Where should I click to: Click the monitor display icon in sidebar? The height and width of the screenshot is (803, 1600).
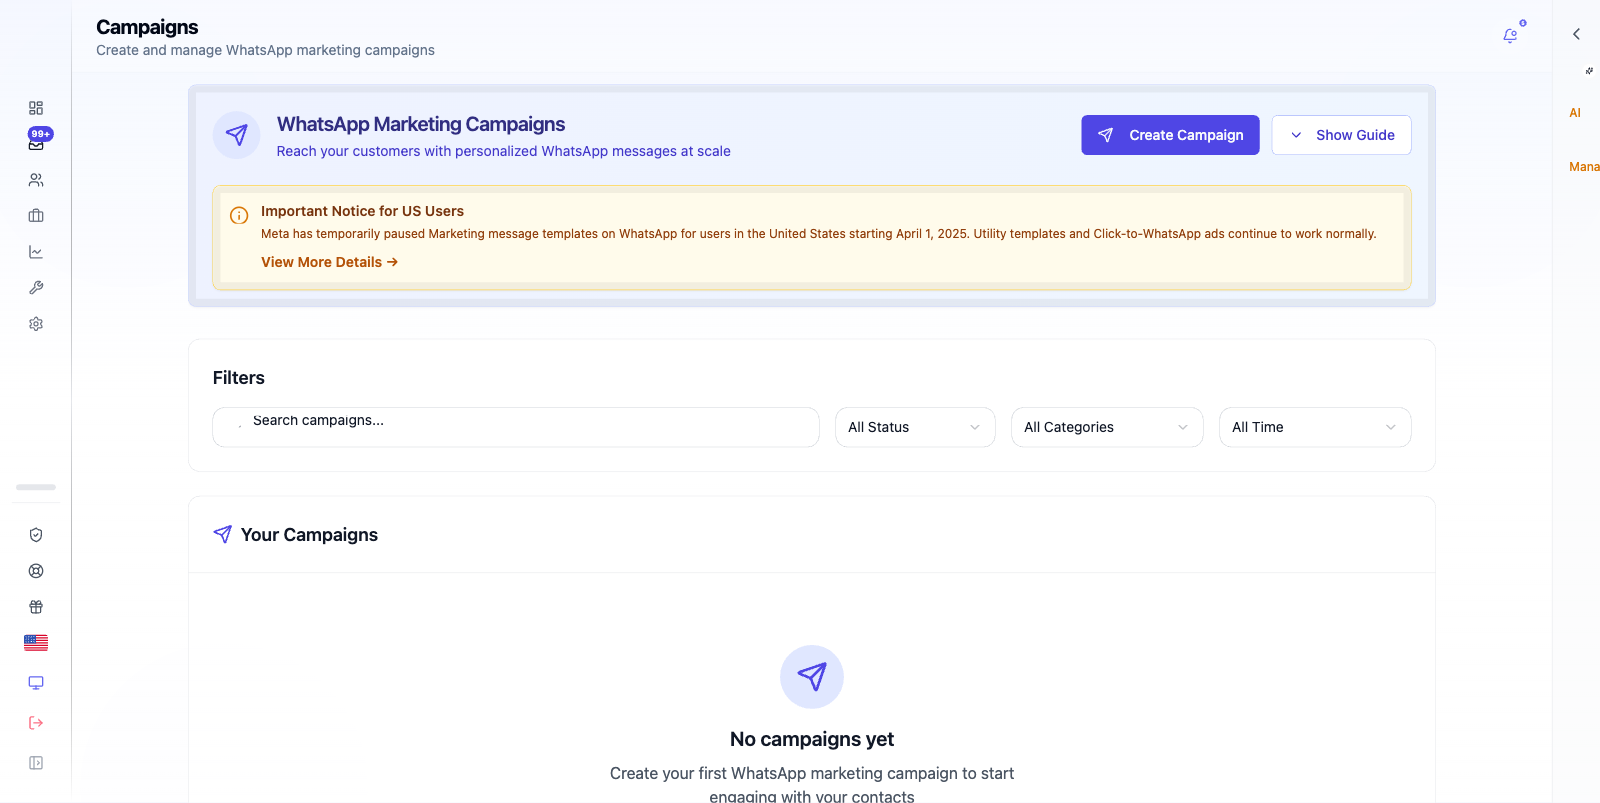[36, 683]
